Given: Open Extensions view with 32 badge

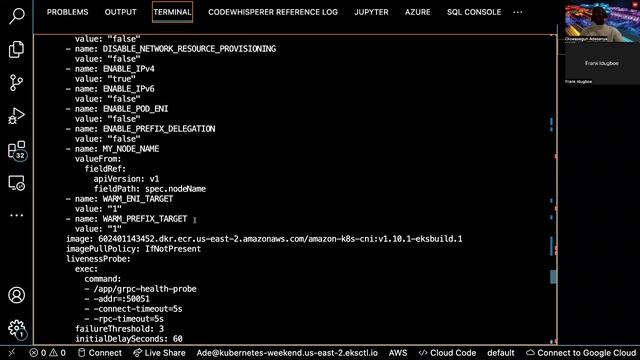Looking at the screenshot, I should point(17,150).
